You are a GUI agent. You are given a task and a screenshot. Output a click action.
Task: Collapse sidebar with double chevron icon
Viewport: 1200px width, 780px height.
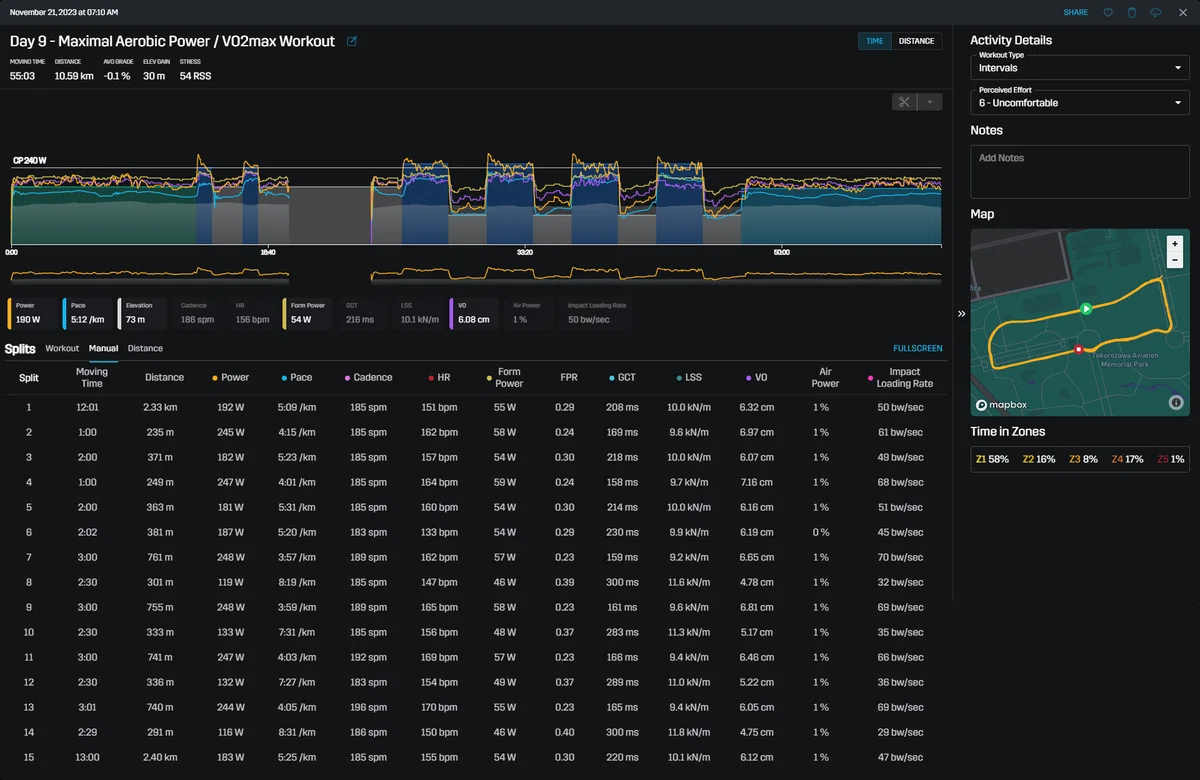961,313
